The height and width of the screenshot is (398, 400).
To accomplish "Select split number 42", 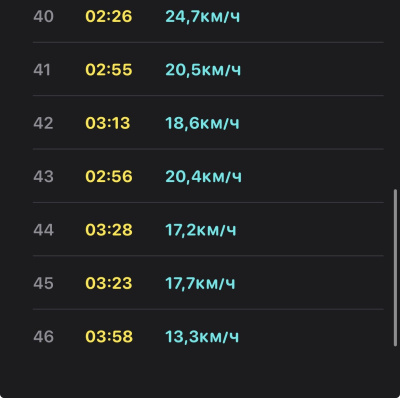I will 43,123.
